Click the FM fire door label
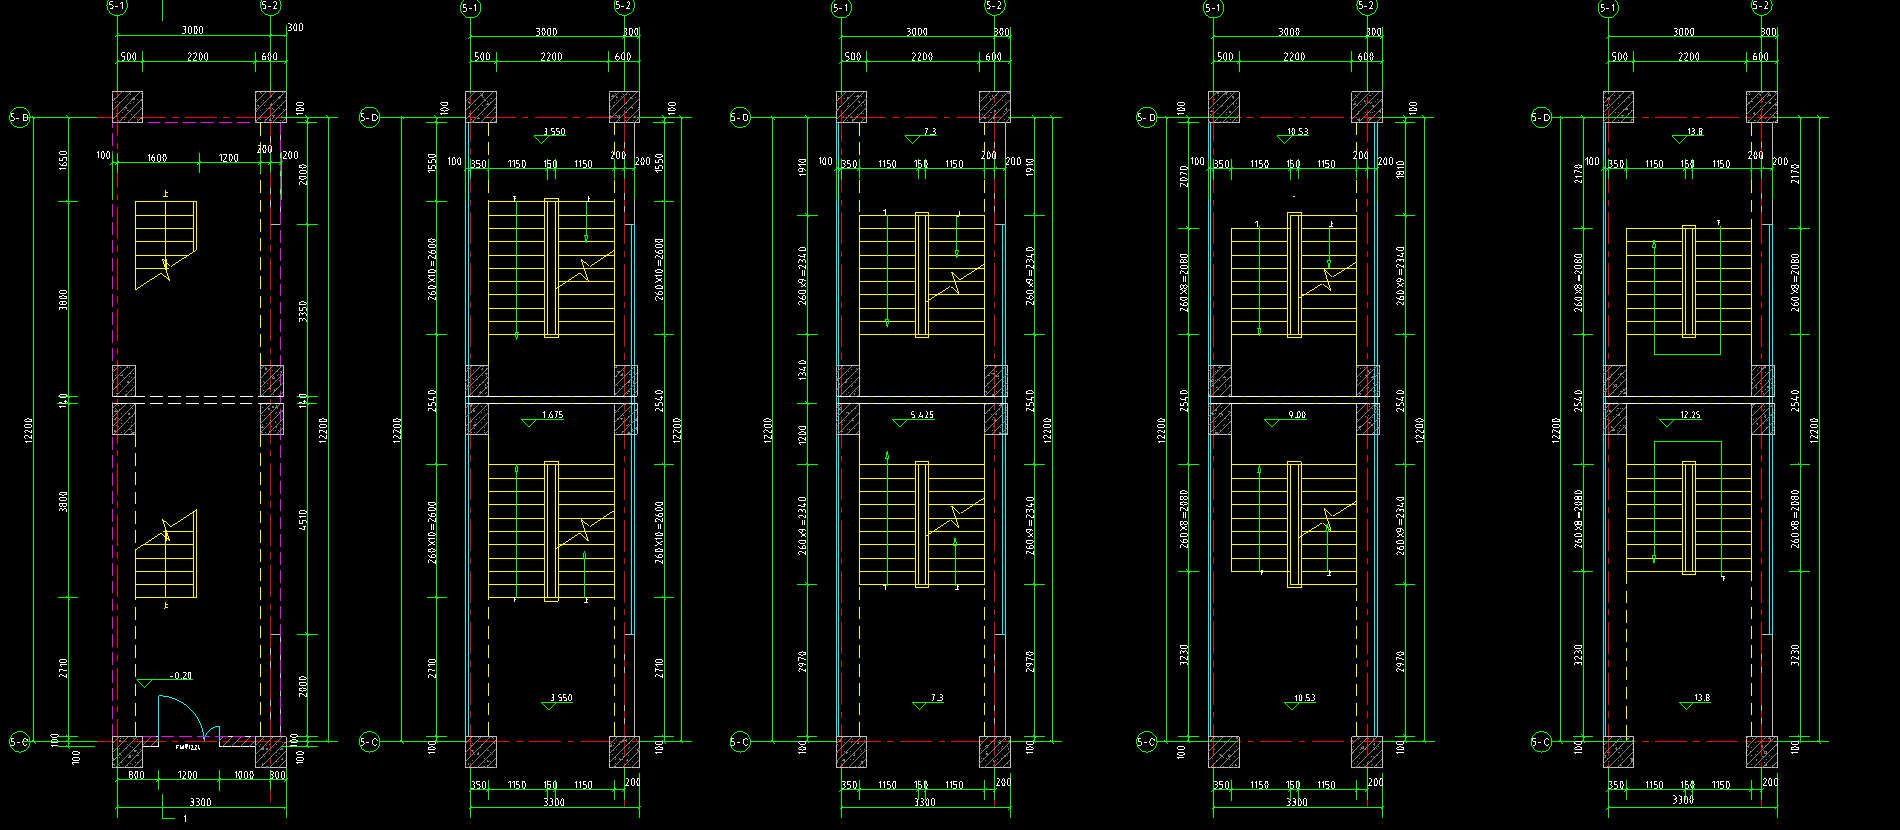Viewport: 1900px width, 830px height. pos(188,747)
